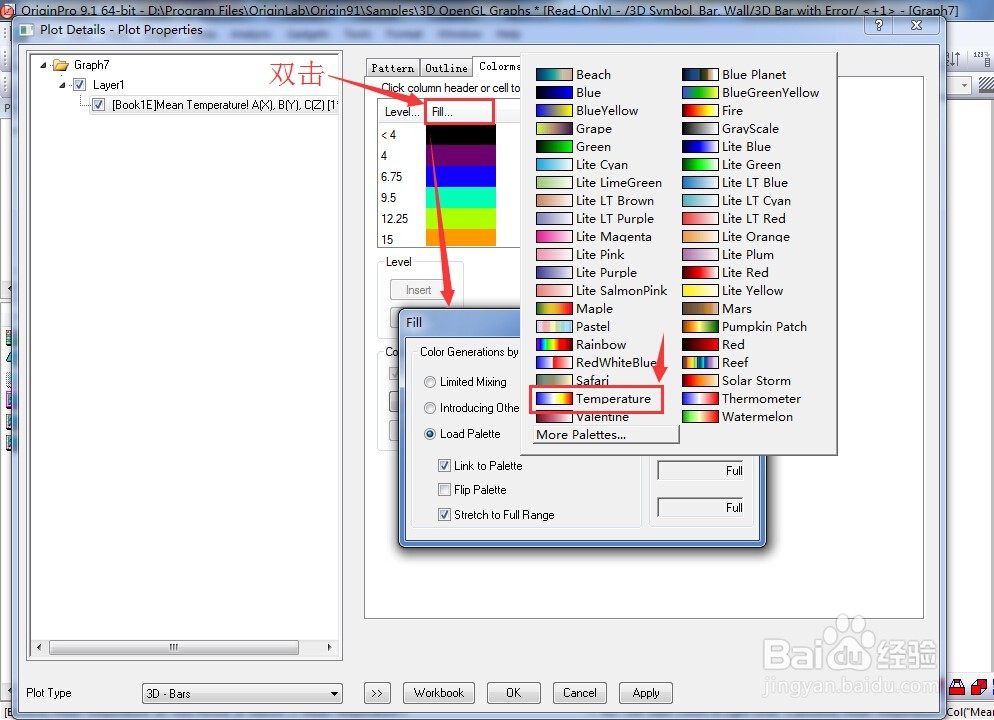Click the Lite Pink gradient icon
This screenshot has height=720, width=994.
click(x=554, y=255)
